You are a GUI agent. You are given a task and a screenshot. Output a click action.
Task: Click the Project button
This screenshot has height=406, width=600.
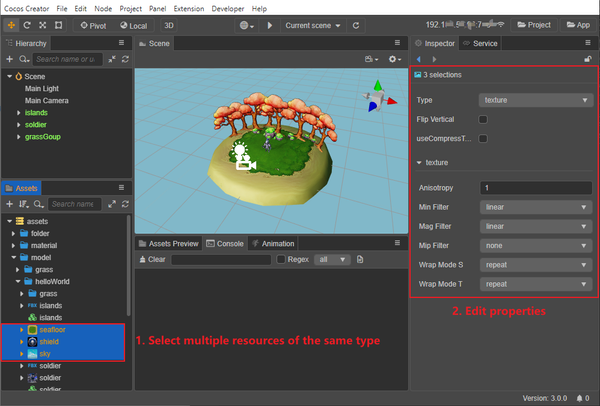[x=534, y=25]
